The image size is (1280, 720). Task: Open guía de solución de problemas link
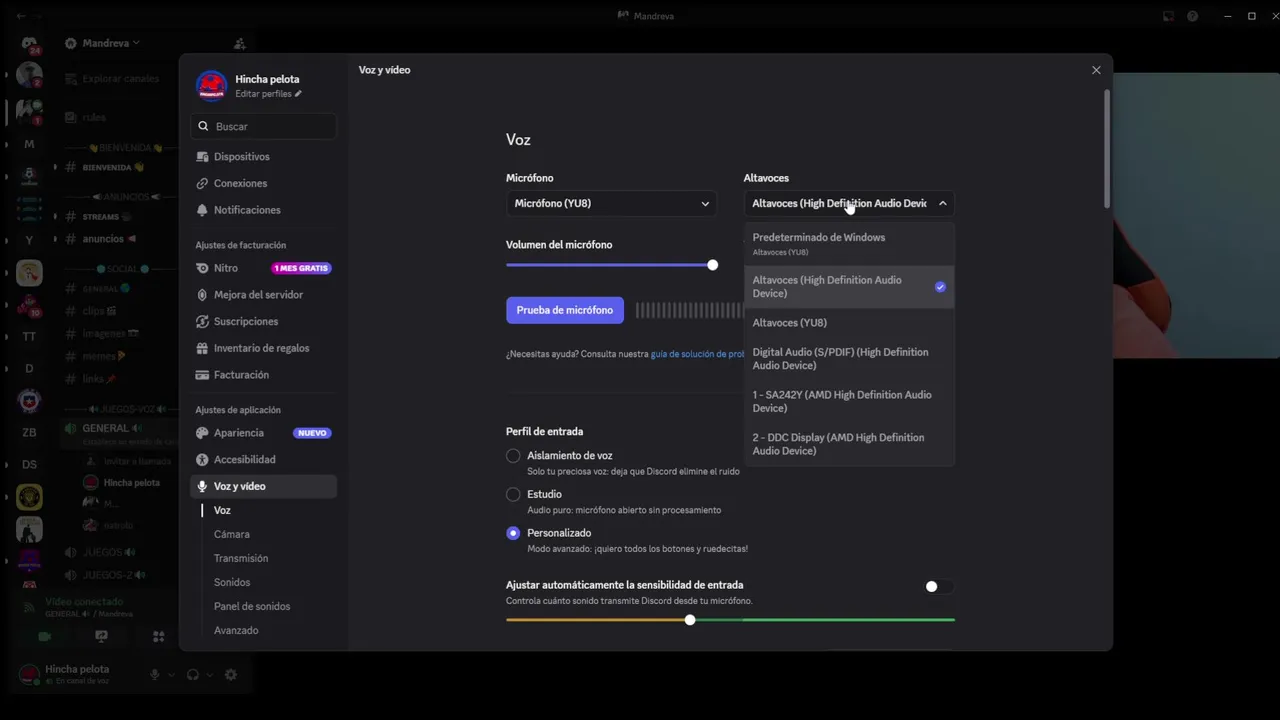click(x=698, y=354)
